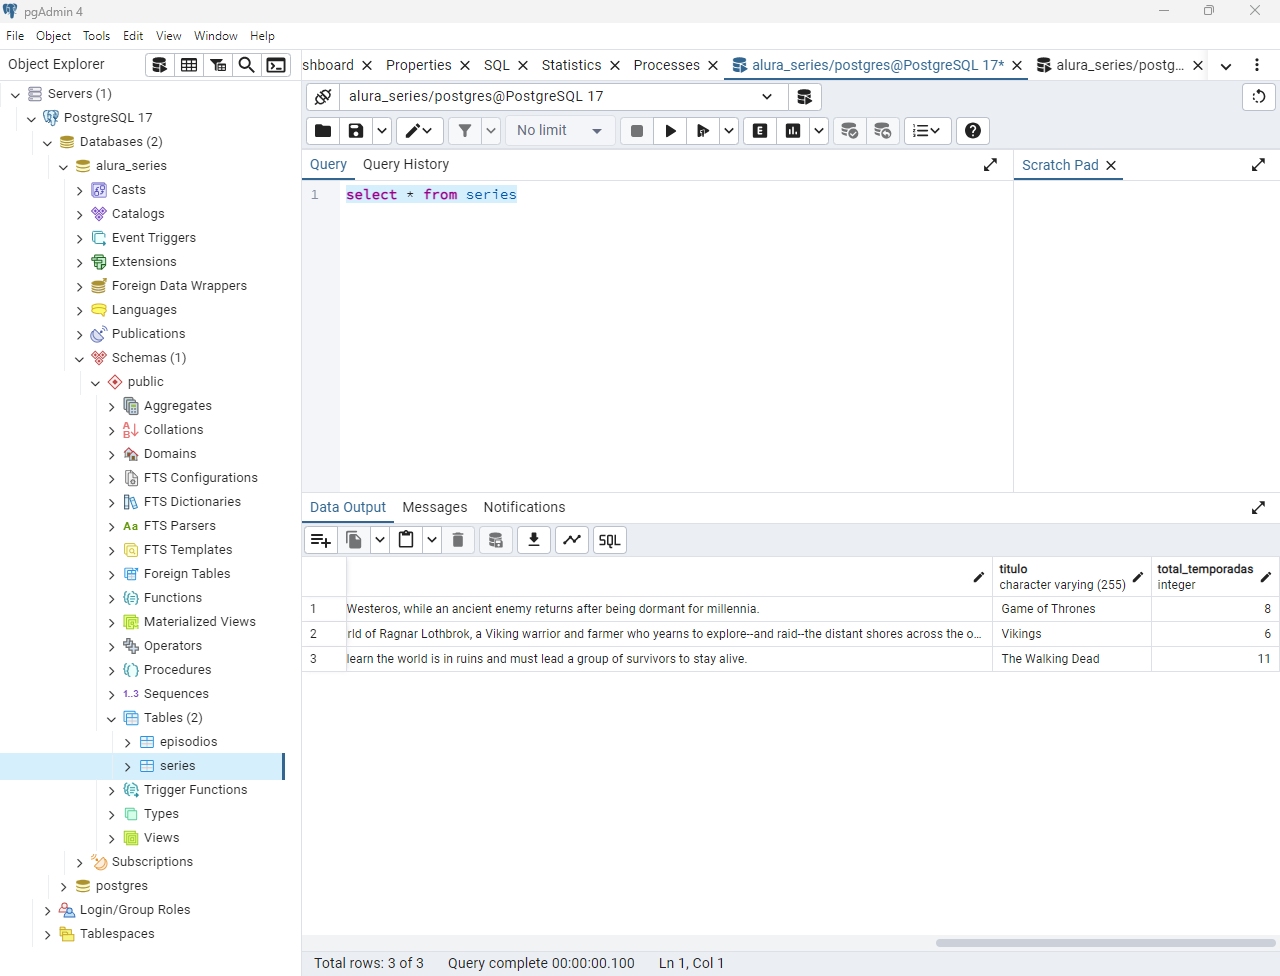Search objects in Object Explorer
Image resolution: width=1280 pixels, height=976 pixels.
click(247, 65)
